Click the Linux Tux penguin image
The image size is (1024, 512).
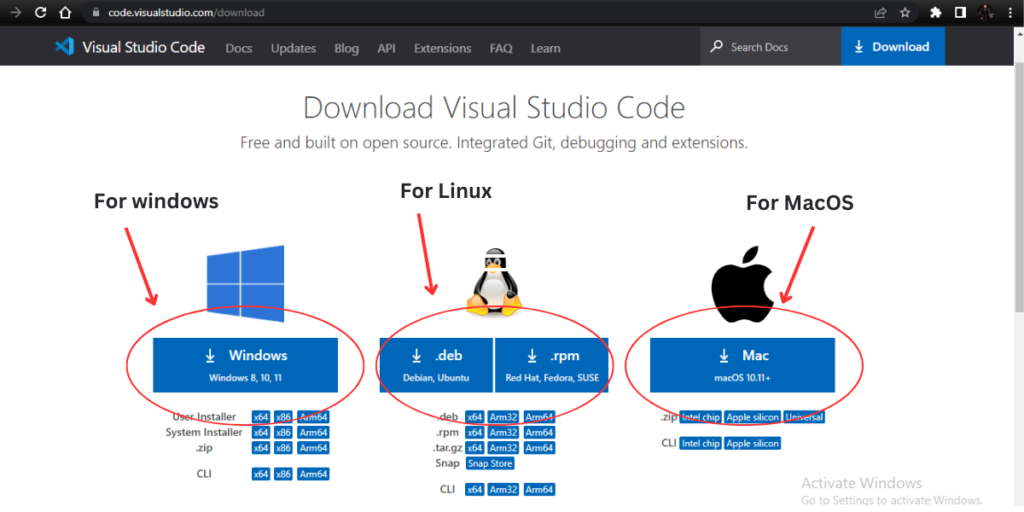point(494,285)
